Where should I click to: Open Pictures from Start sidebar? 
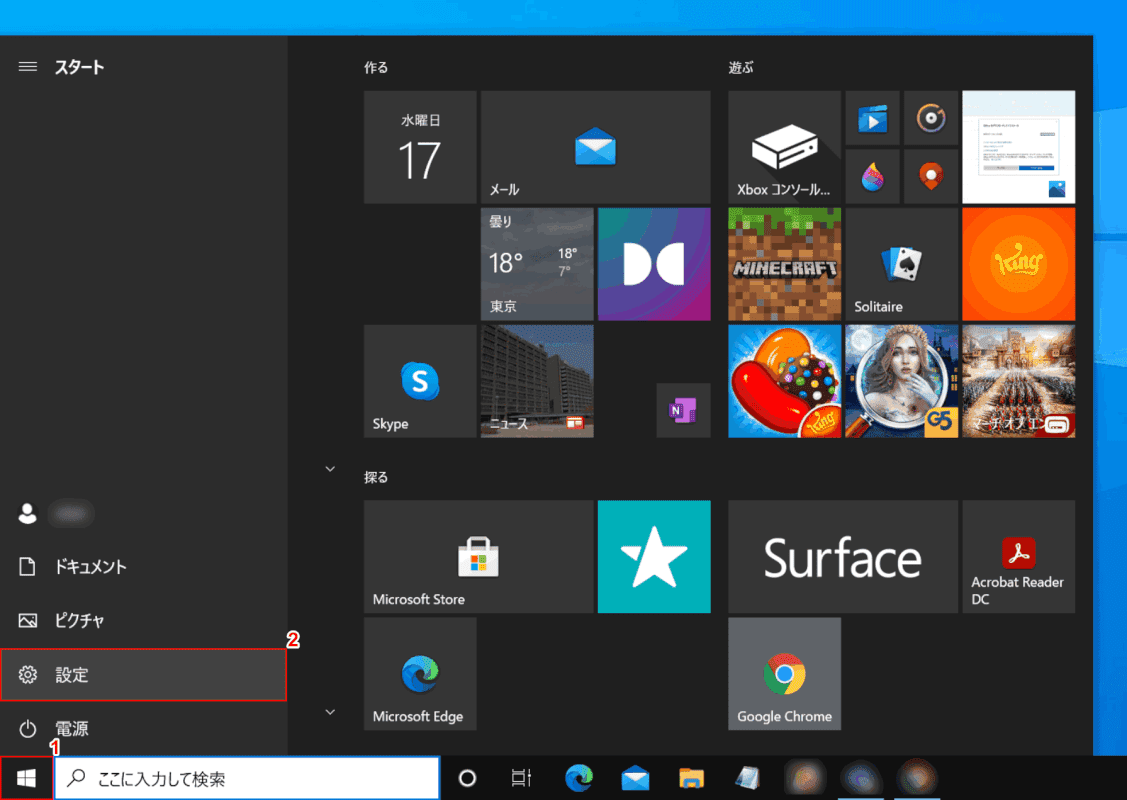(x=144, y=620)
